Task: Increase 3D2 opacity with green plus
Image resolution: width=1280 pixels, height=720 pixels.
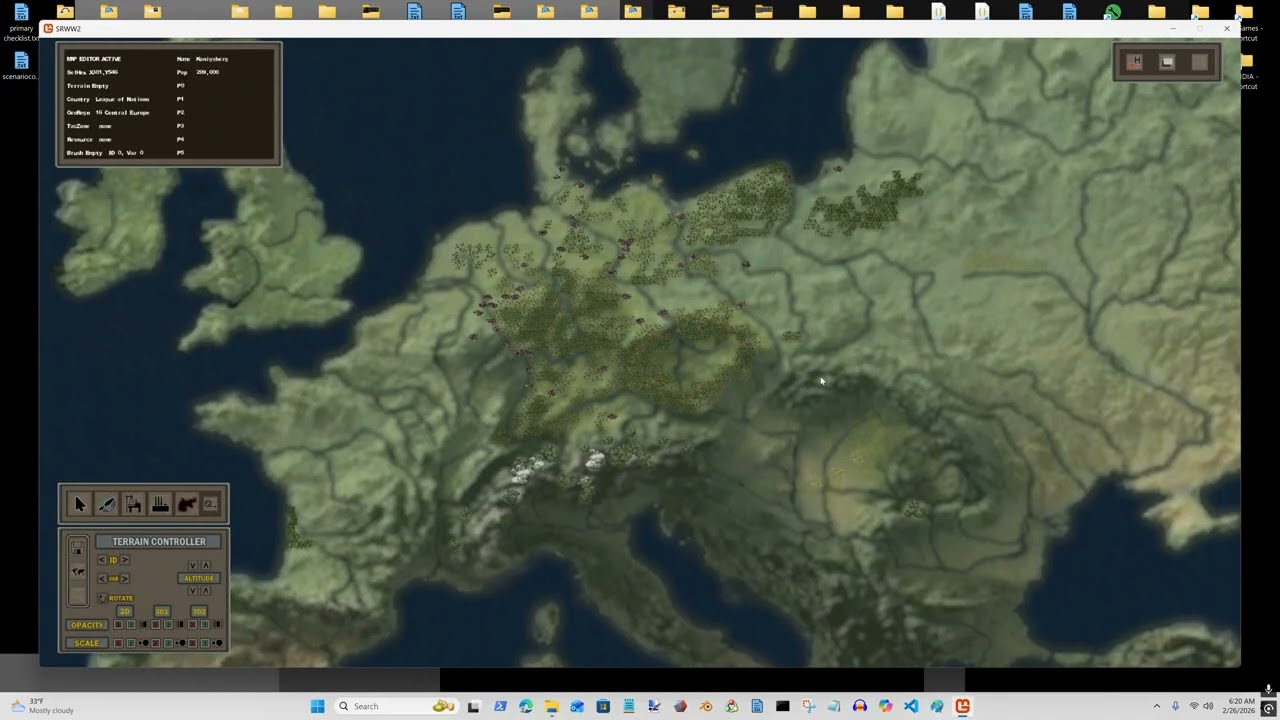Action: coord(205,624)
